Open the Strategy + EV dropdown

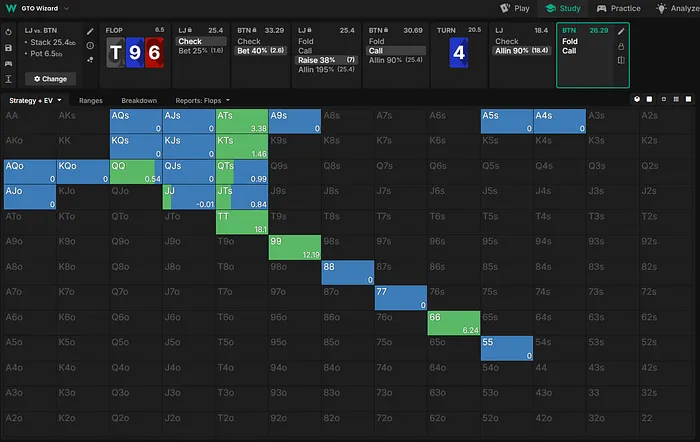pyautogui.click(x=36, y=101)
